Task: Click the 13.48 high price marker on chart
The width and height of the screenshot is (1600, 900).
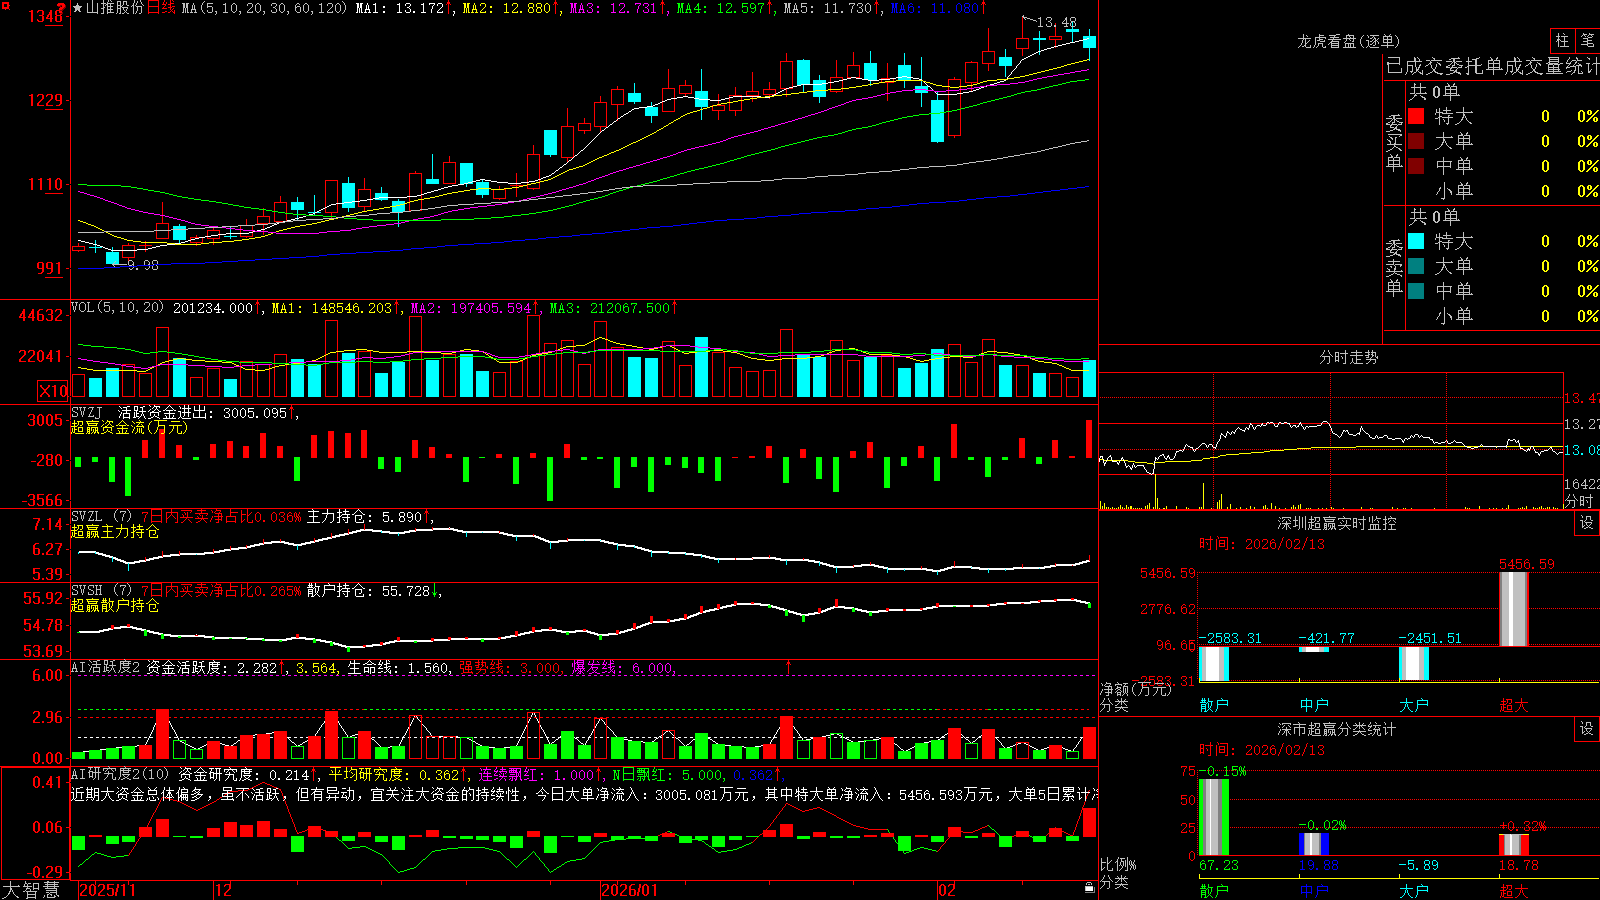Action: coord(1057,22)
